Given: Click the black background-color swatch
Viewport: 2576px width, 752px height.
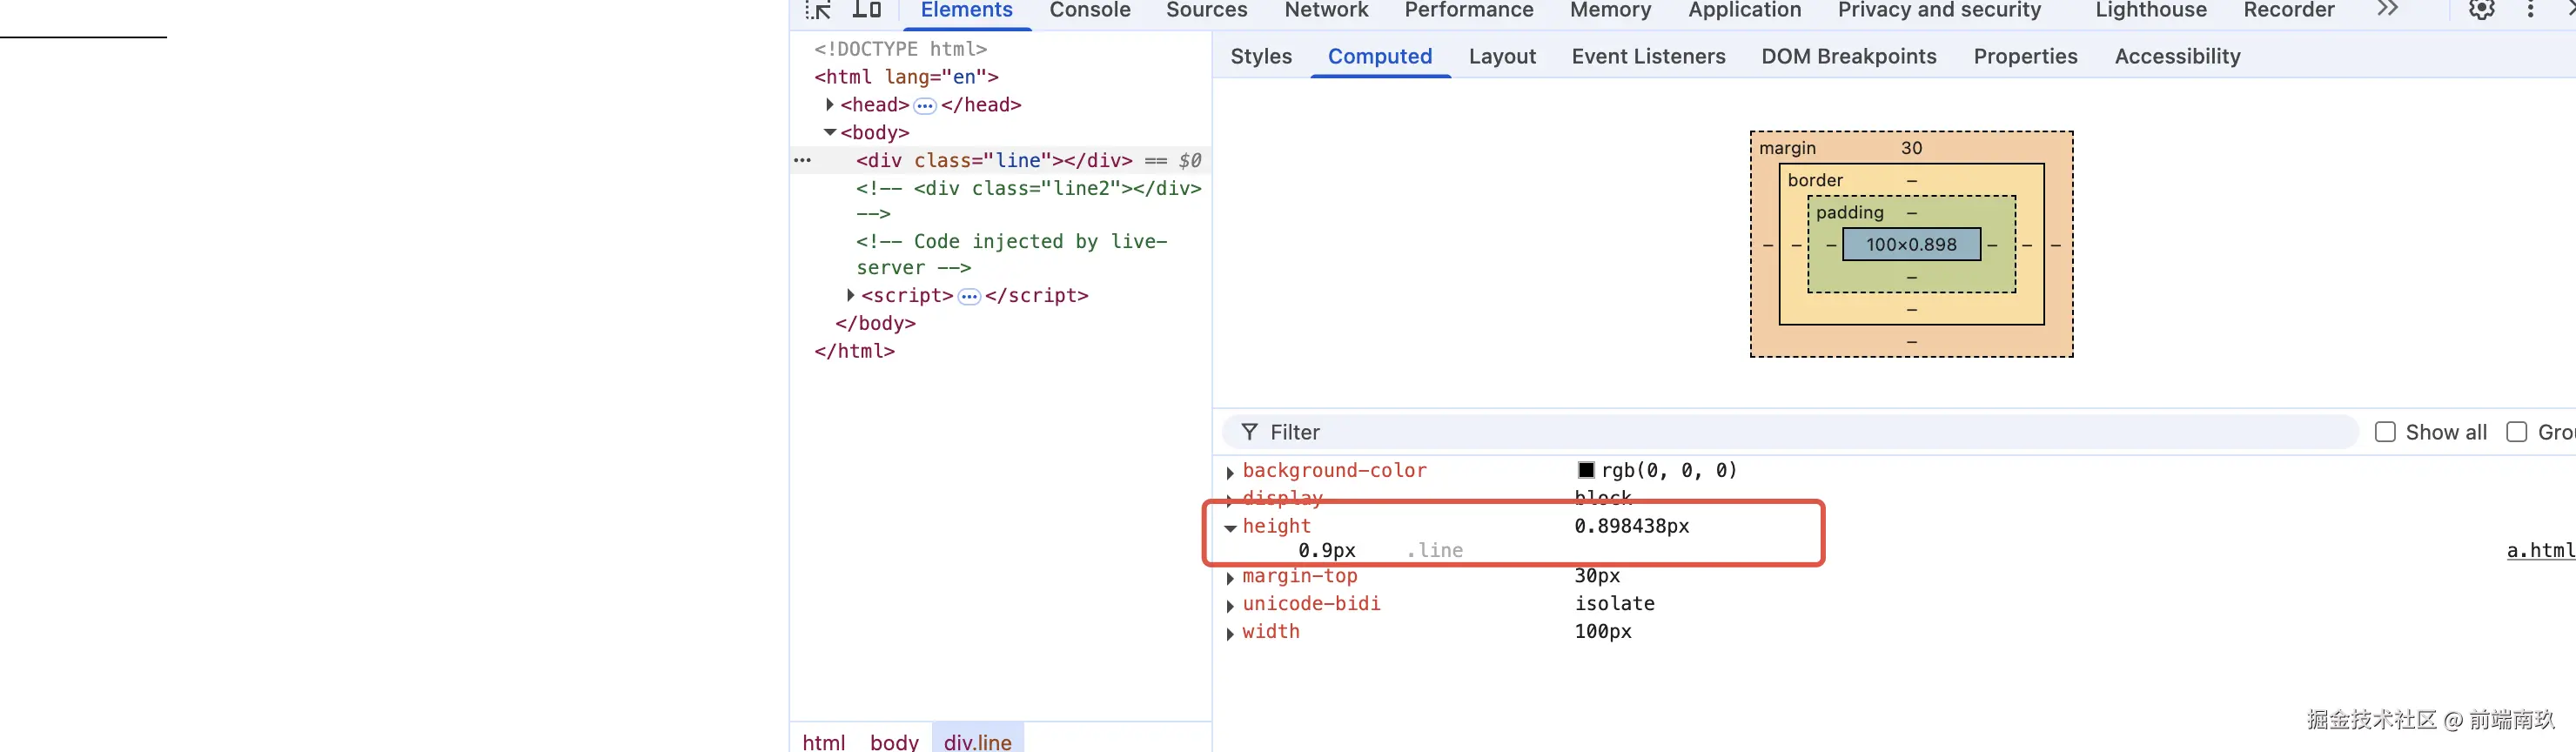Looking at the screenshot, I should point(1585,470).
